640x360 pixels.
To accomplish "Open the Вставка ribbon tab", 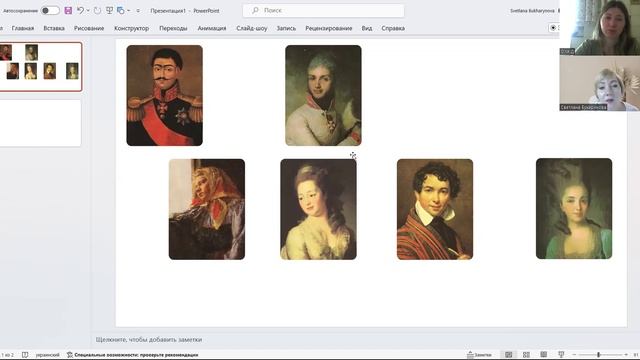I will click(x=54, y=28).
